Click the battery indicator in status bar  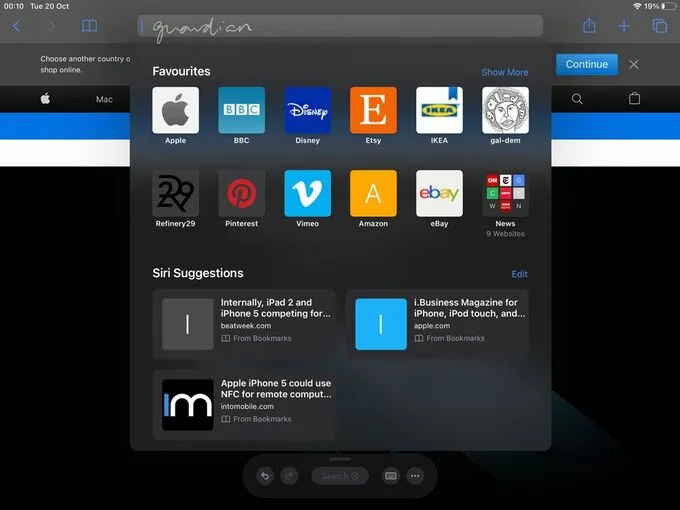tap(670, 7)
